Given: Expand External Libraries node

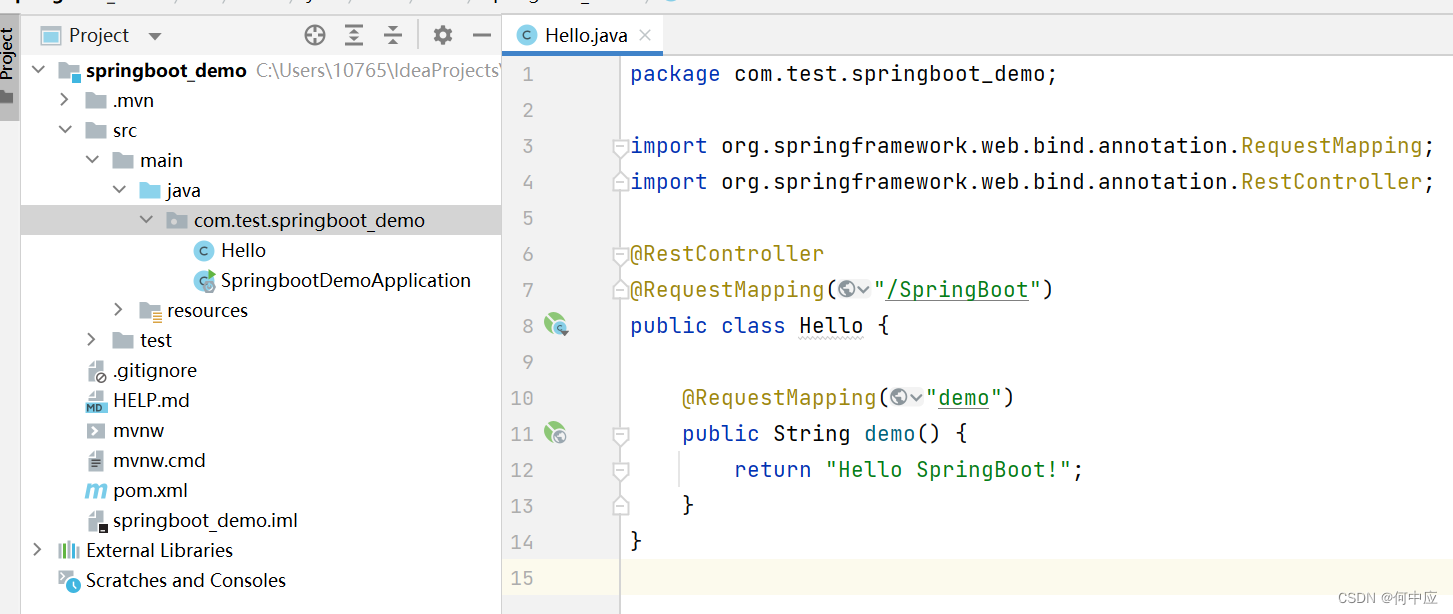Looking at the screenshot, I should (38, 550).
